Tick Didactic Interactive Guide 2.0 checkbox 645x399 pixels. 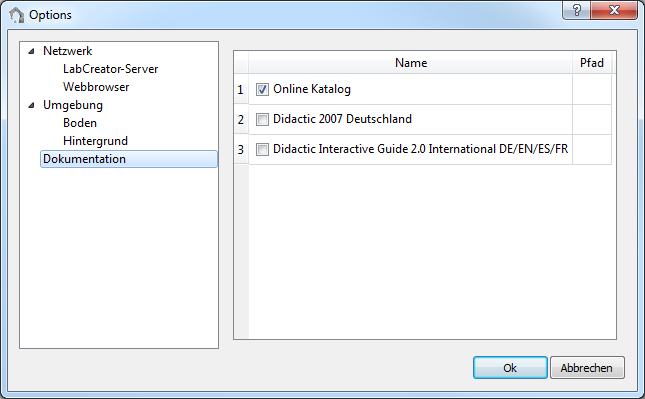262,149
